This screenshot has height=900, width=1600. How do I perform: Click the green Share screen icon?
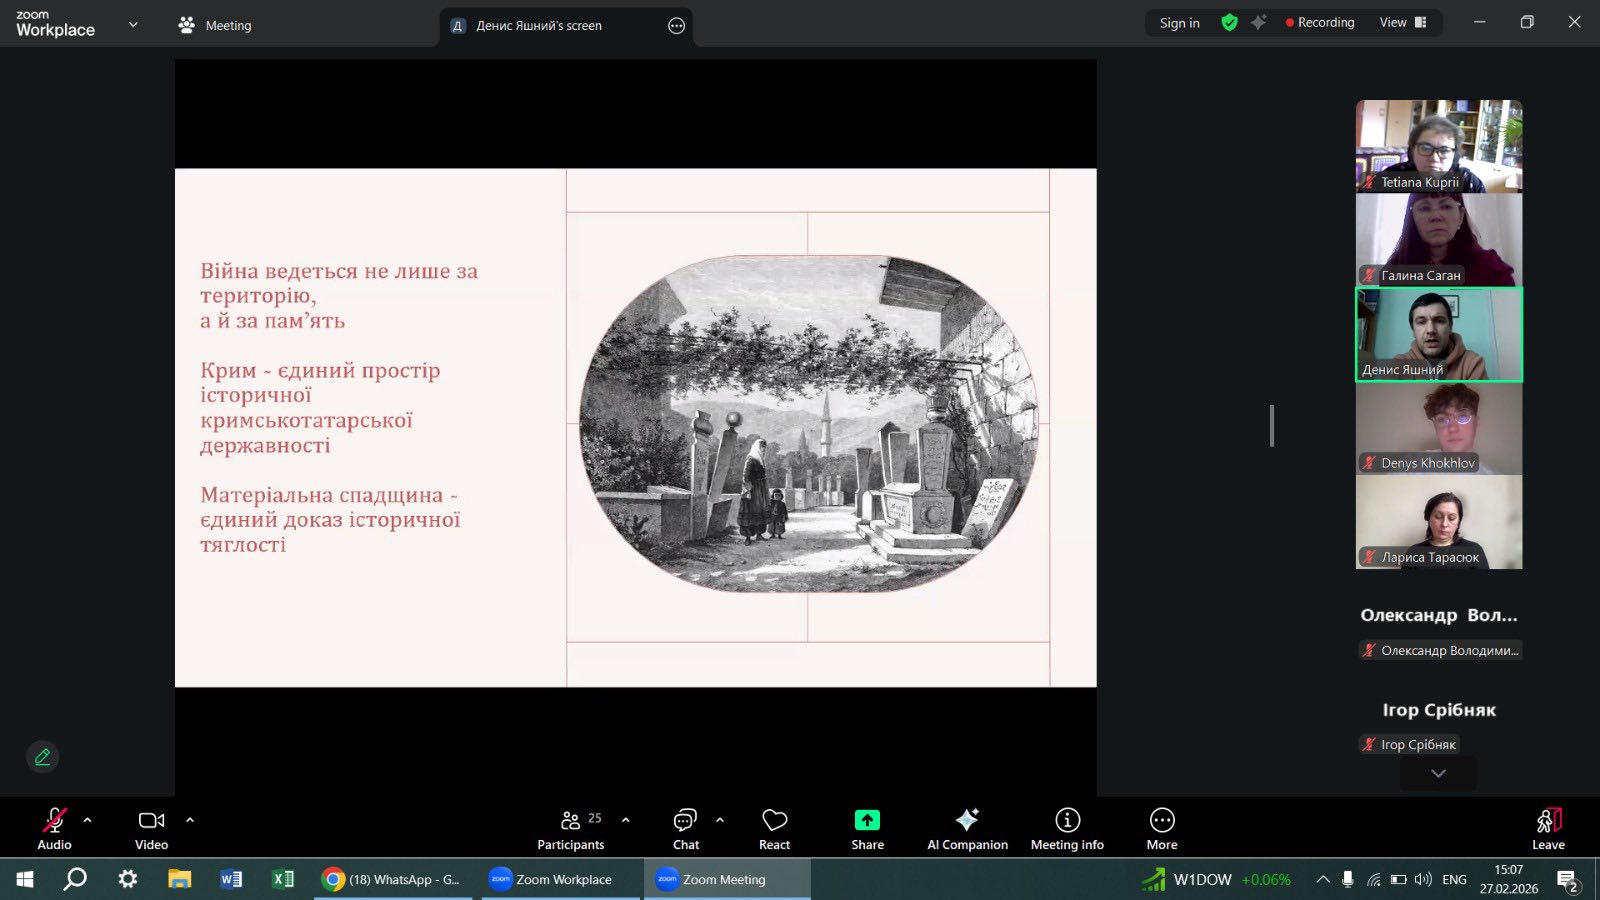click(x=867, y=821)
